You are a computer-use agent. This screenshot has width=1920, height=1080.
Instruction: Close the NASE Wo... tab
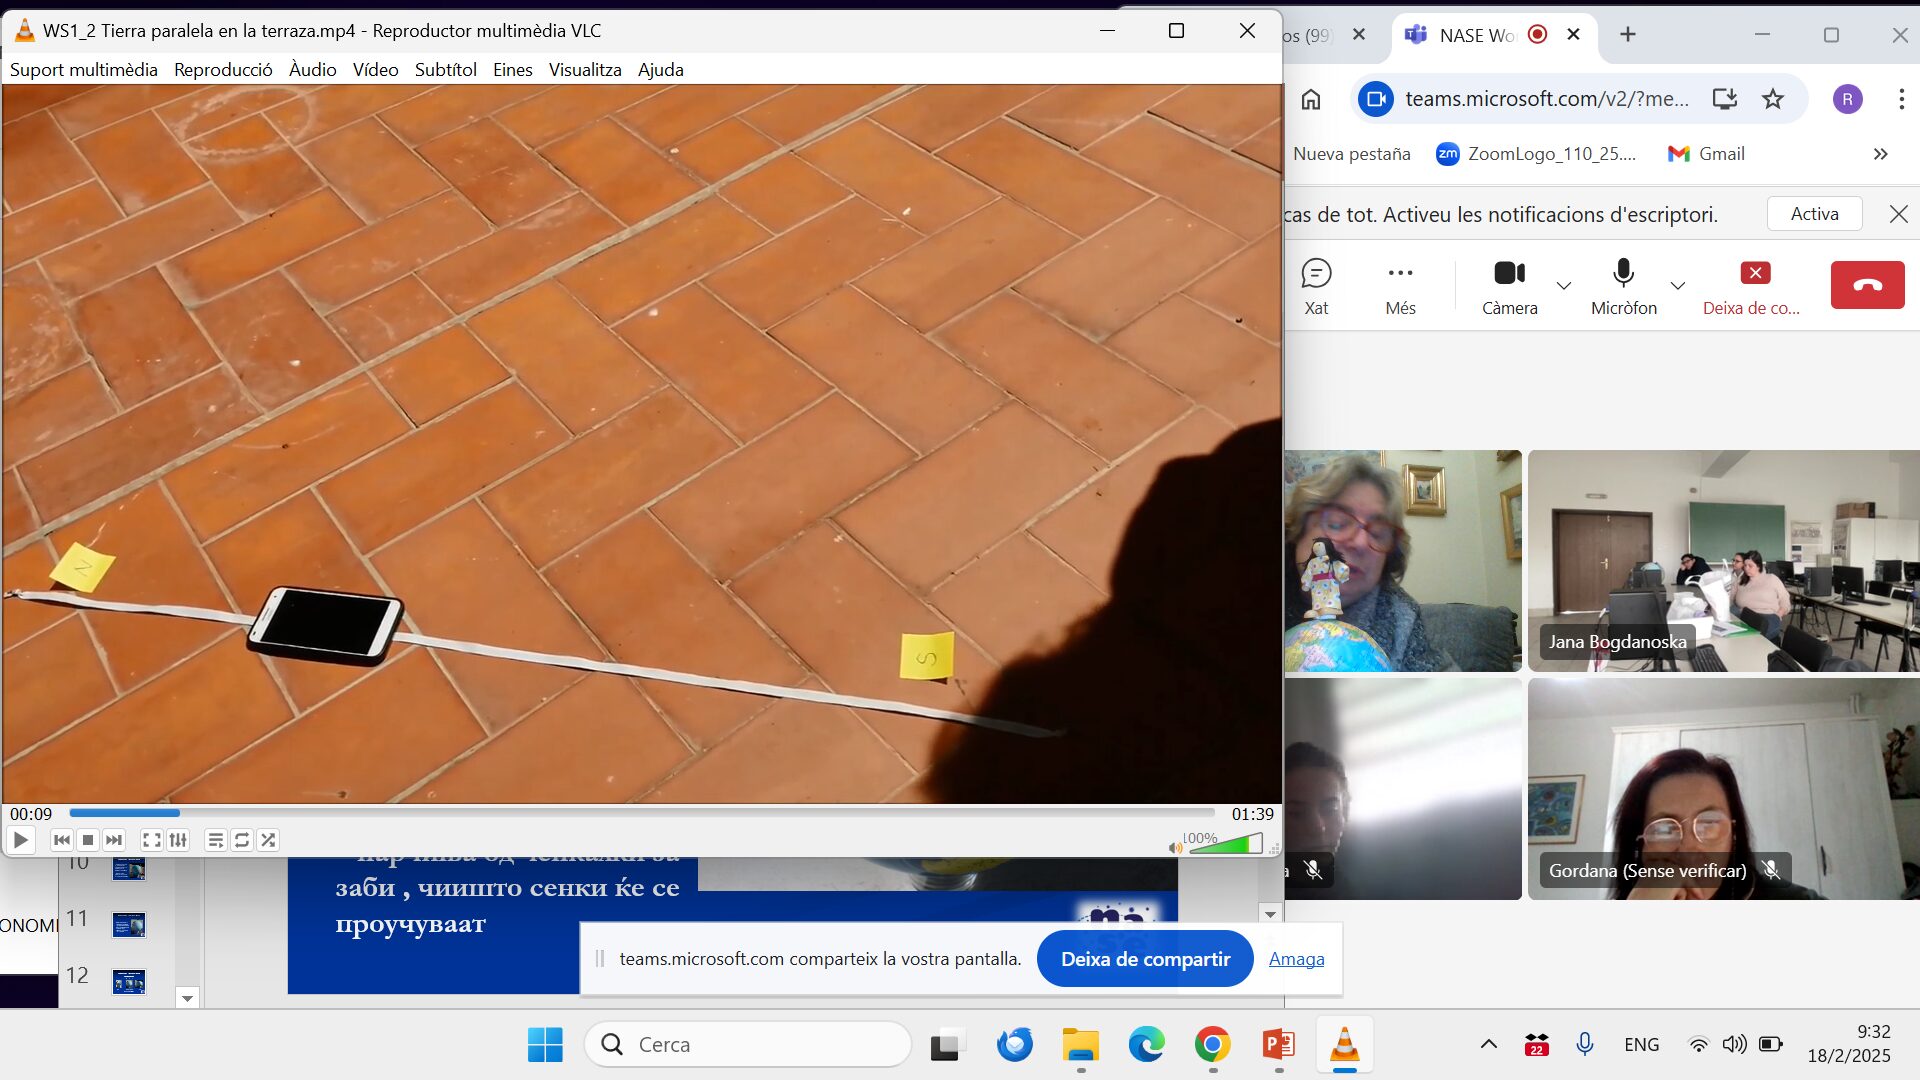click(1573, 34)
